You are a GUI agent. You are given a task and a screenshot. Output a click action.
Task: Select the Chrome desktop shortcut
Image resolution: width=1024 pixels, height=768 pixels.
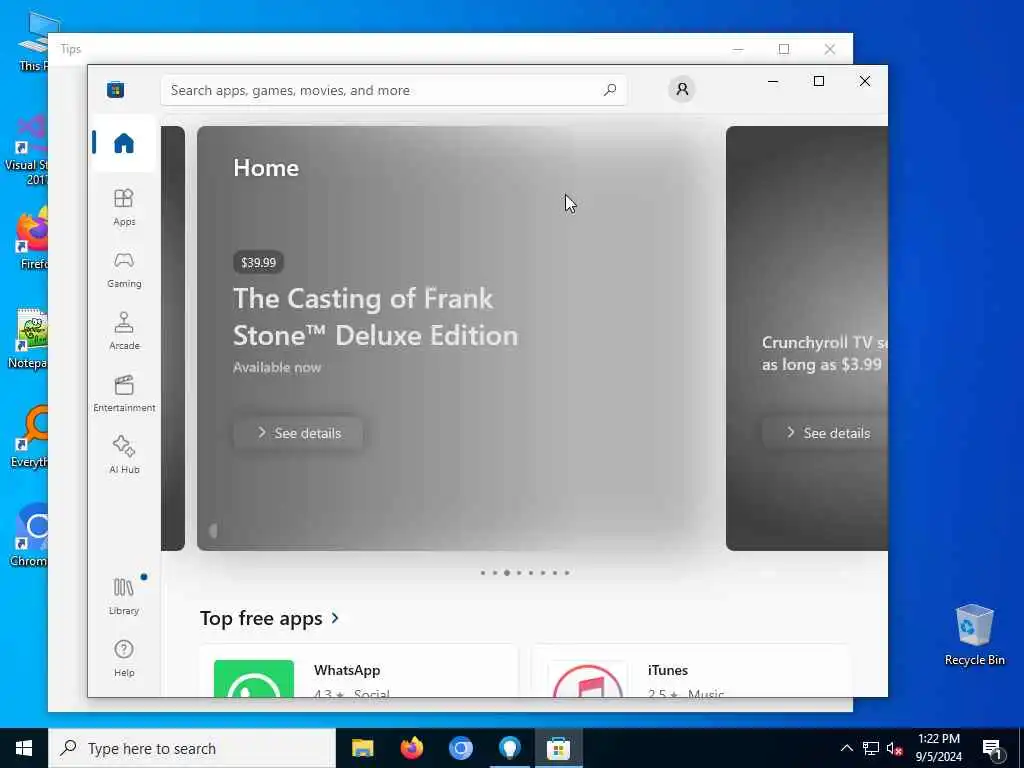(x=29, y=535)
